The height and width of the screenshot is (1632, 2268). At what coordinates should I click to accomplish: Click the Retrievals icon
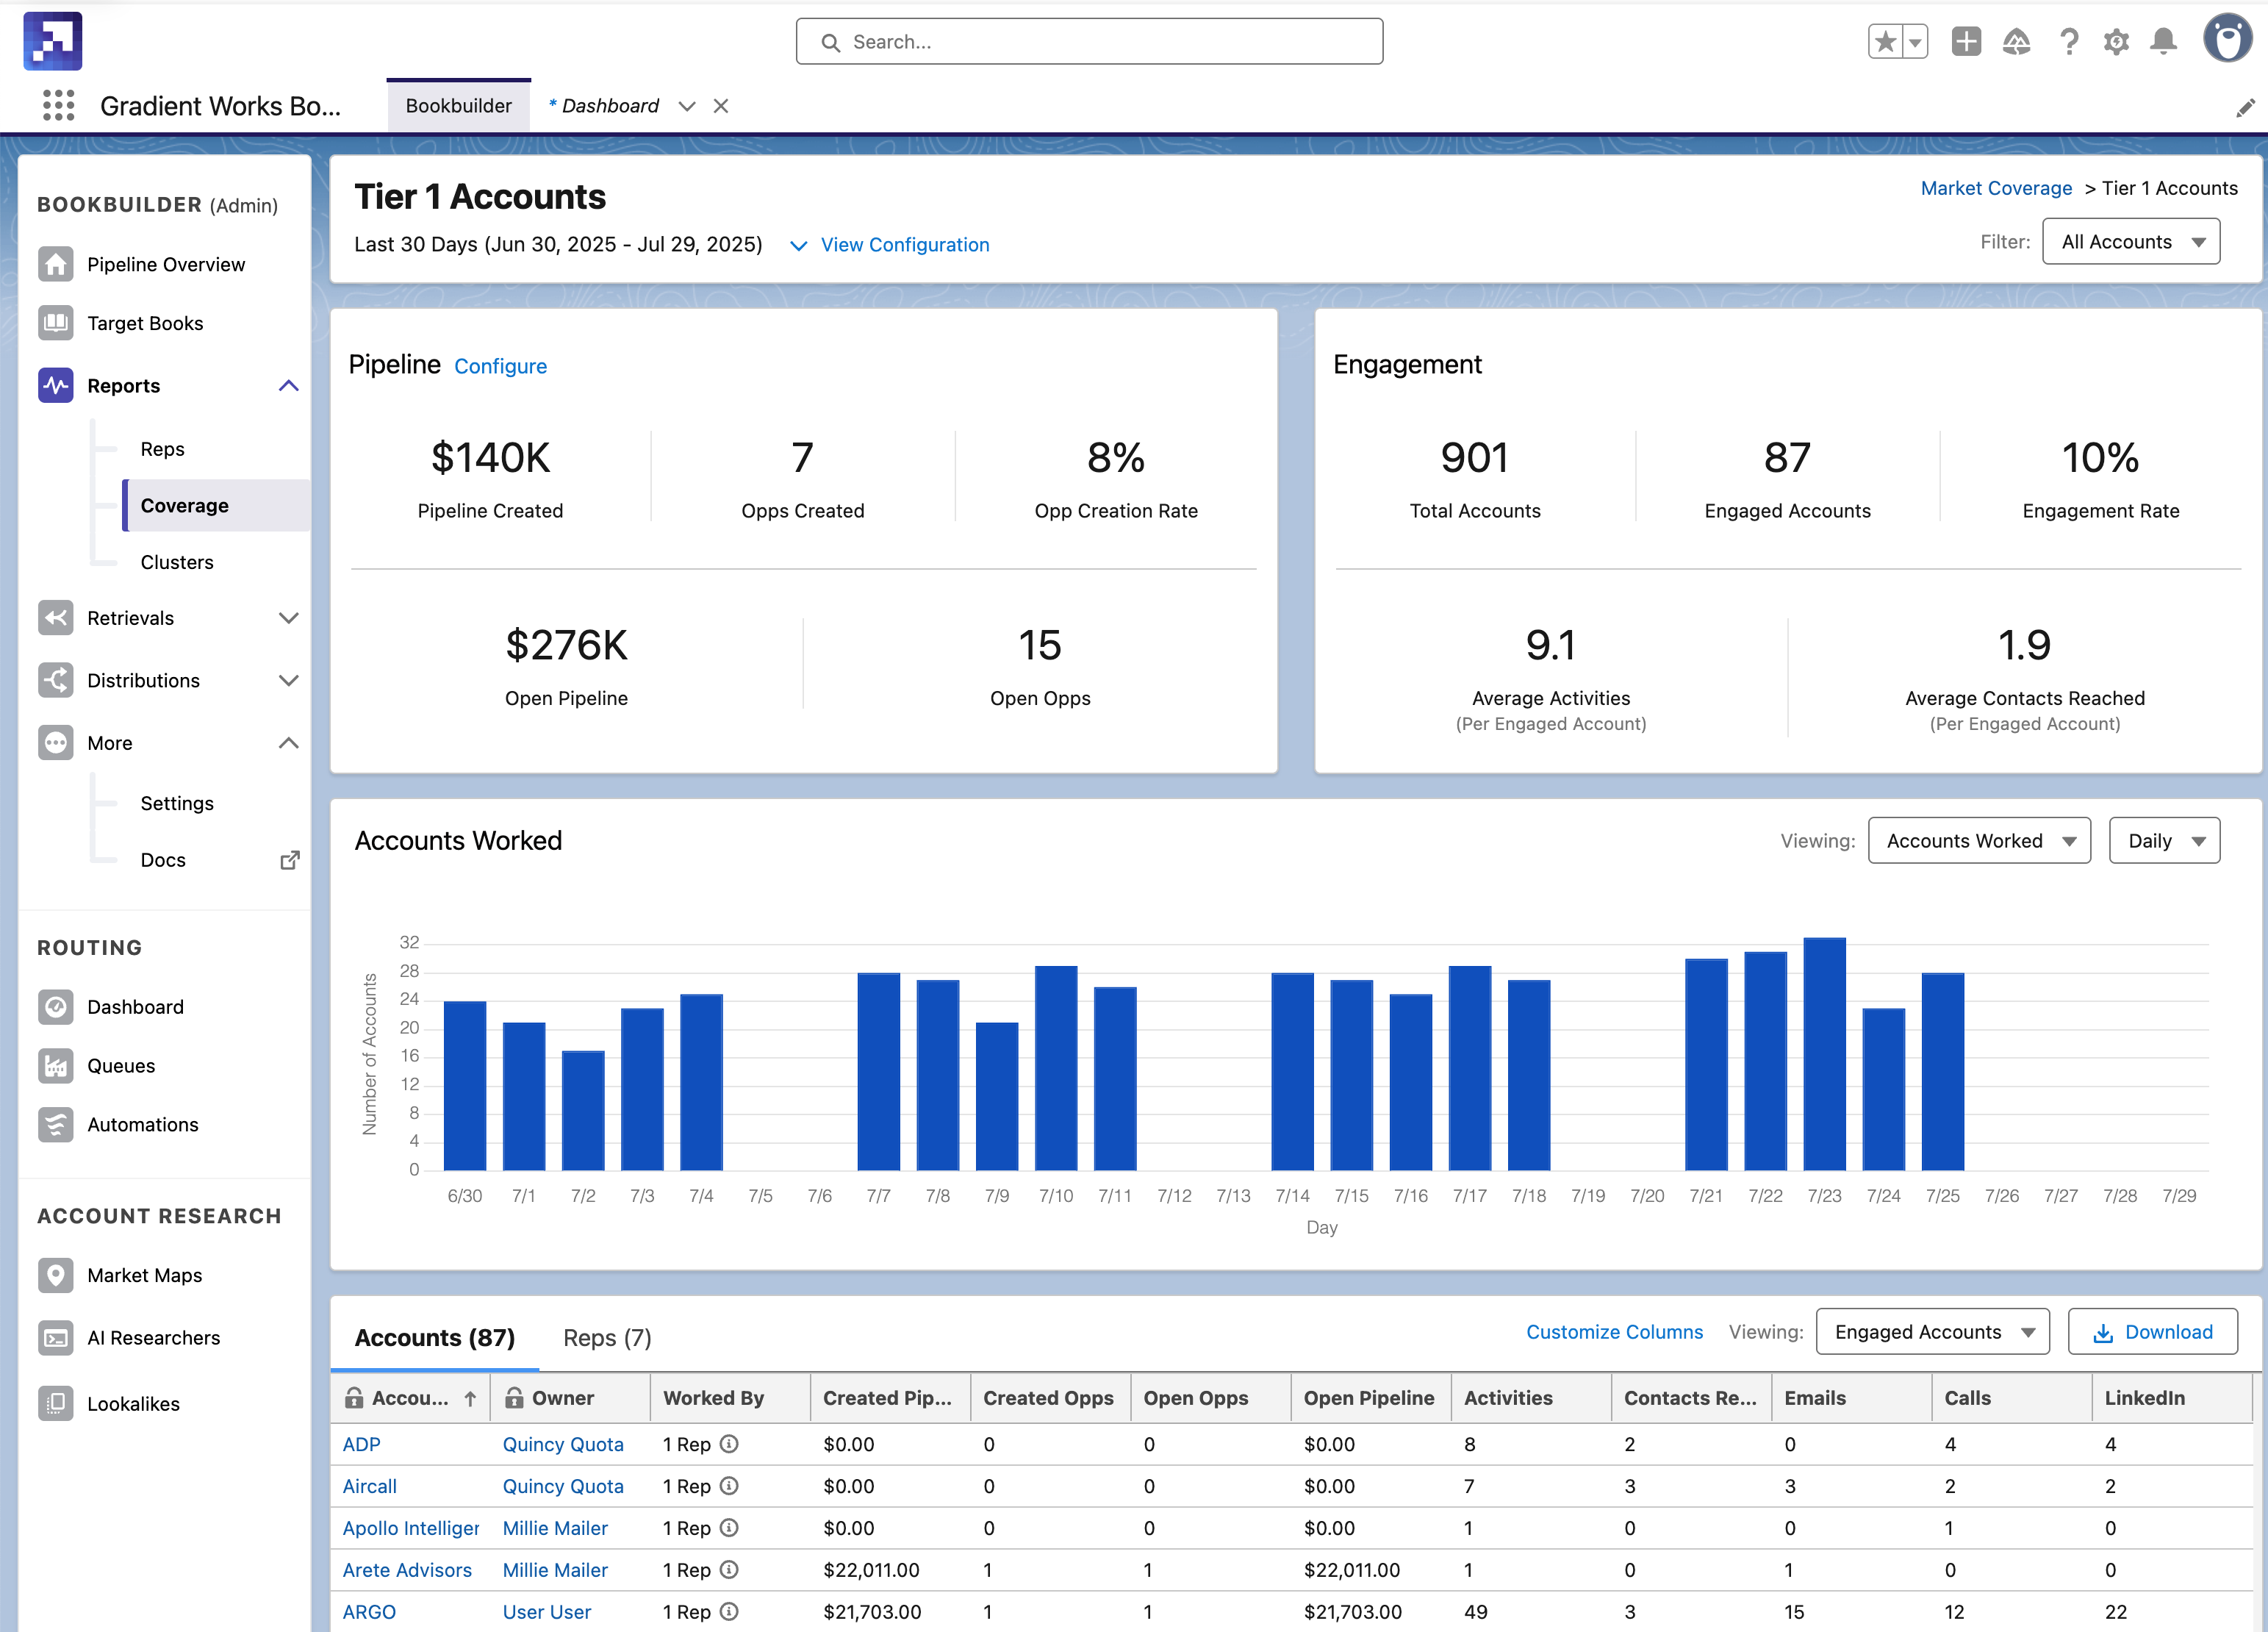click(56, 618)
